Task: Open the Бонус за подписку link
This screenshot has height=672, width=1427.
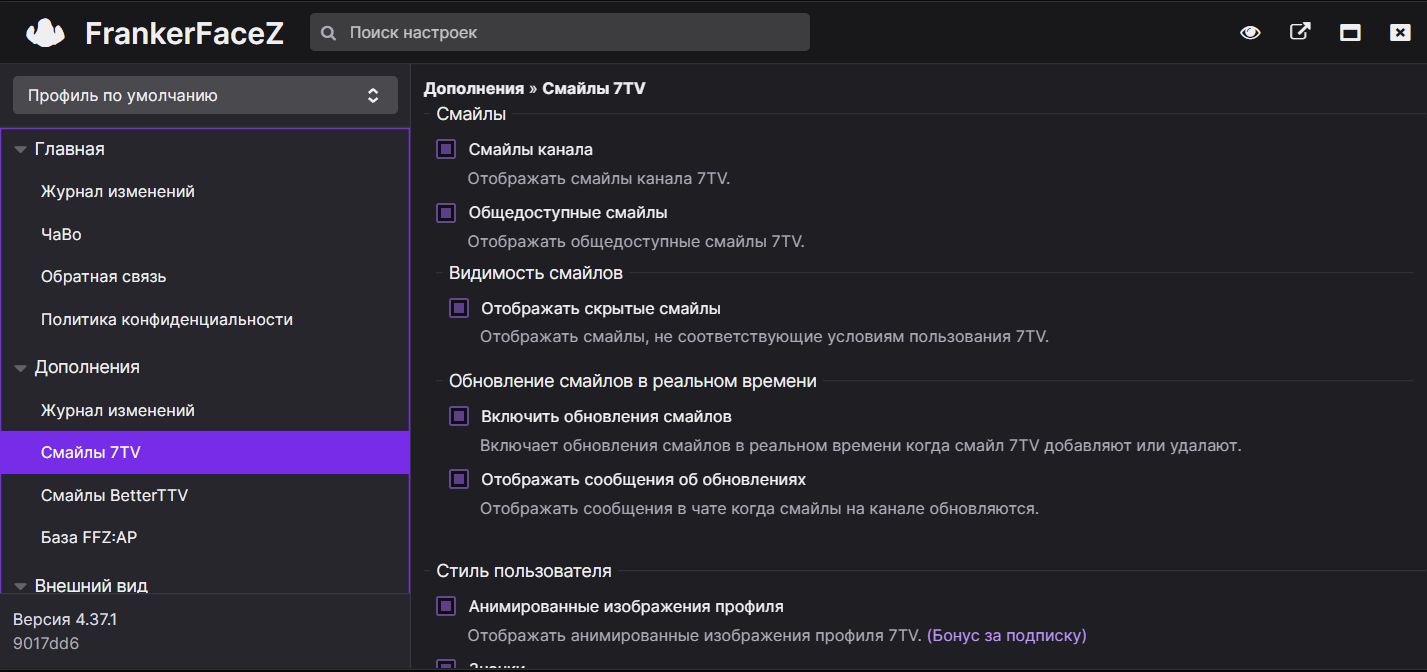Action: (1006, 635)
